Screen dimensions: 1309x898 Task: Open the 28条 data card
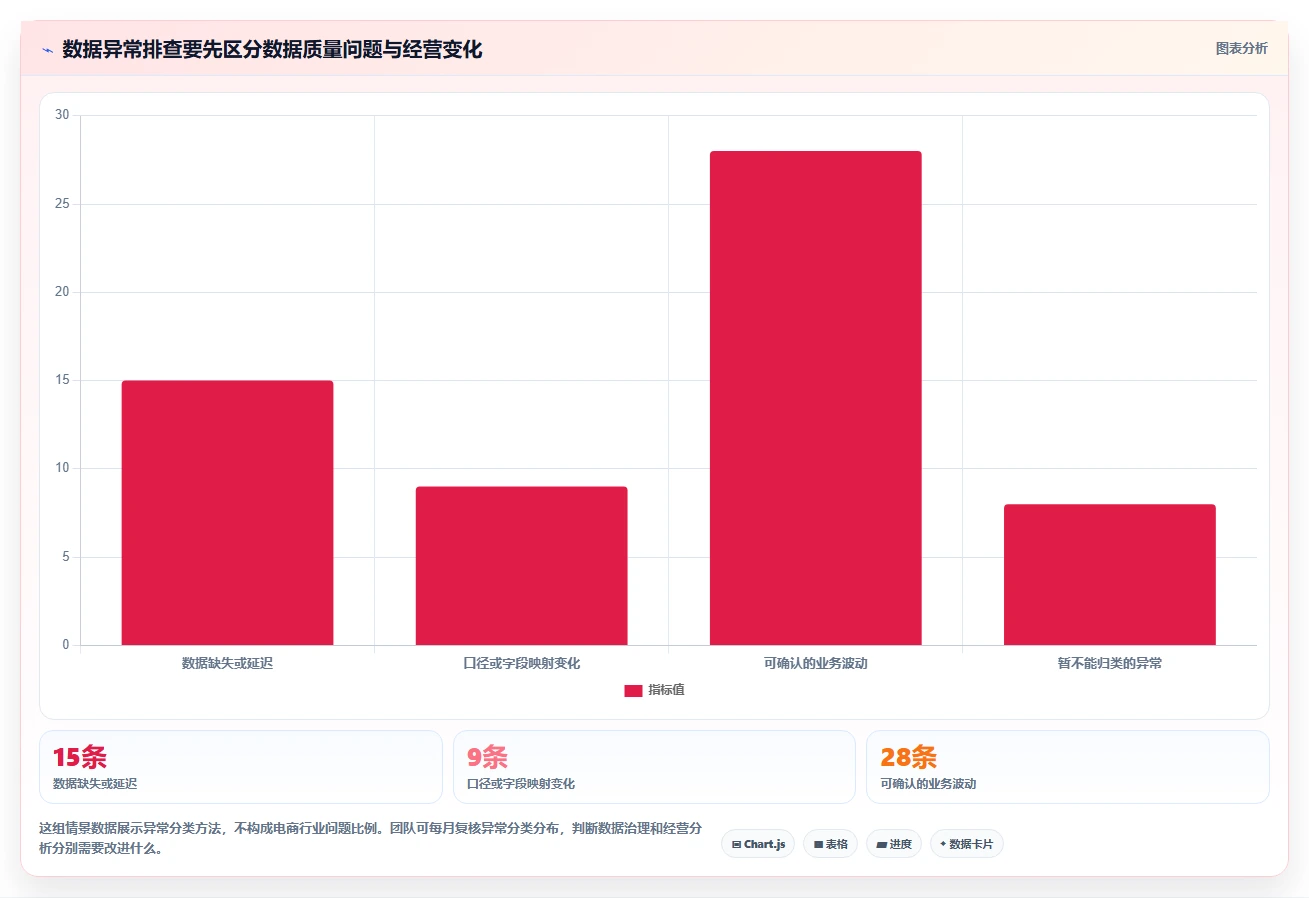[x=1068, y=767]
